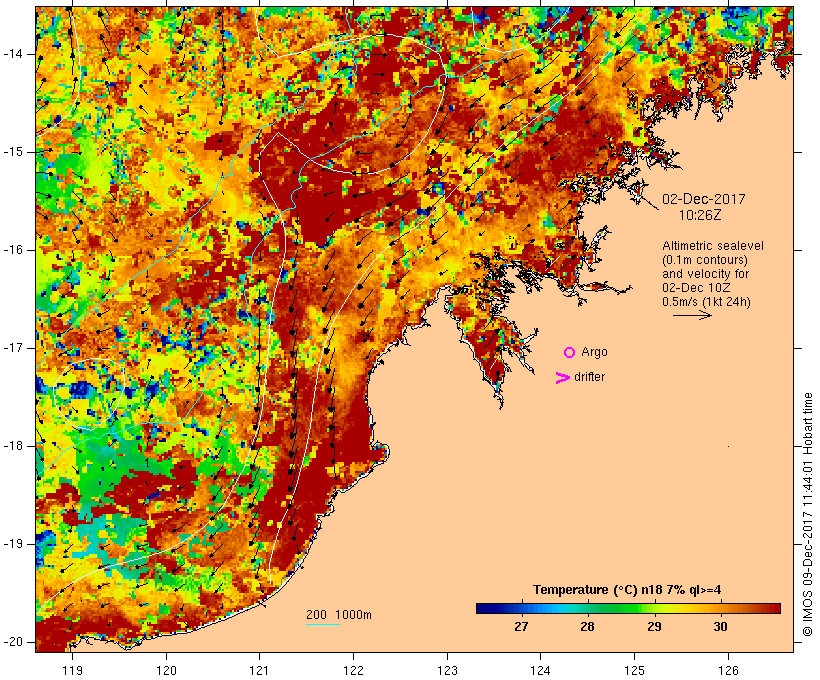Click longitude axis label 119
The image size is (820, 680).
(x=72, y=671)
